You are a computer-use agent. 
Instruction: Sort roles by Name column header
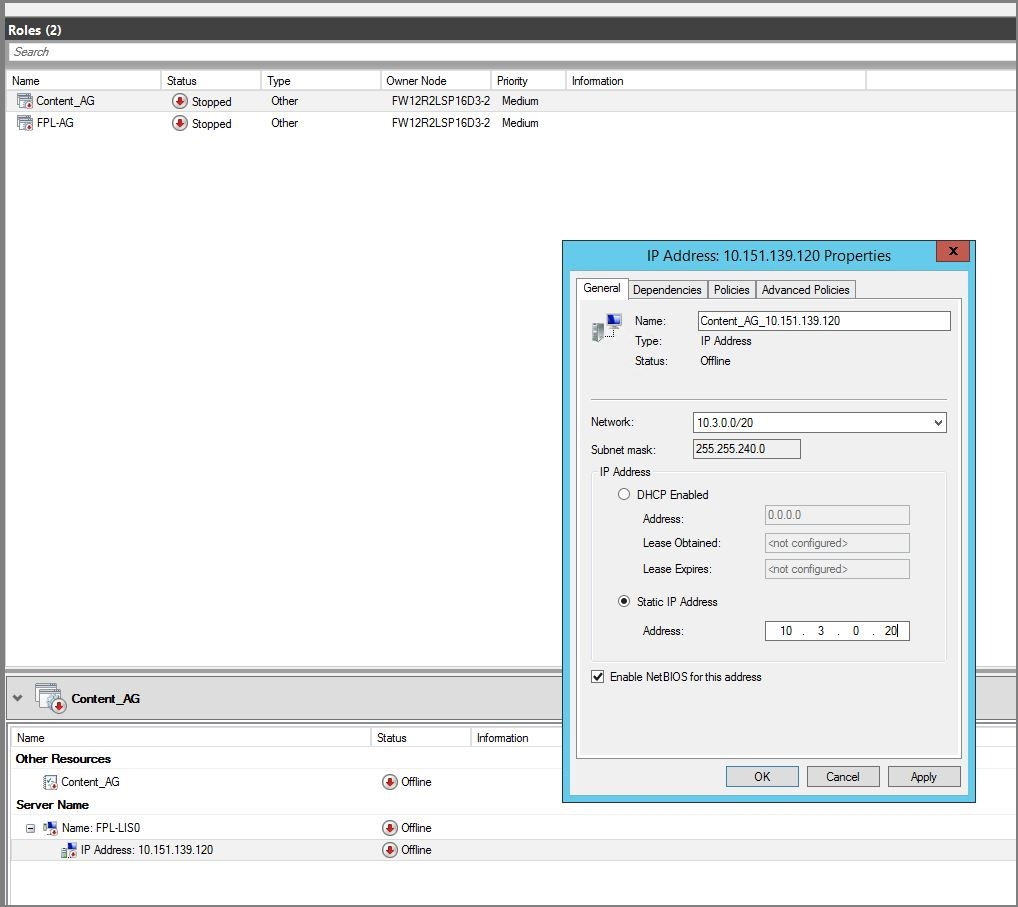[x=83, y=81]
